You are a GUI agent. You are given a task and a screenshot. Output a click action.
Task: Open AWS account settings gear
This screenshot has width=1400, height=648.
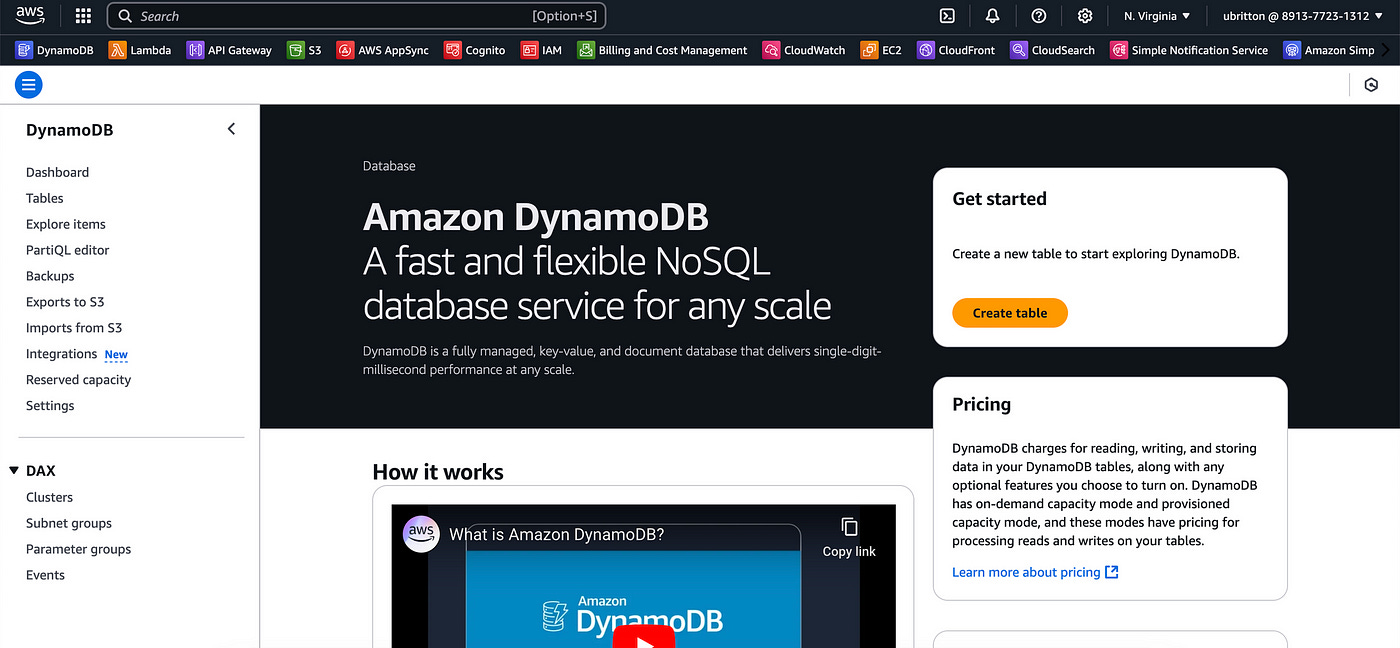point(1085,15)
